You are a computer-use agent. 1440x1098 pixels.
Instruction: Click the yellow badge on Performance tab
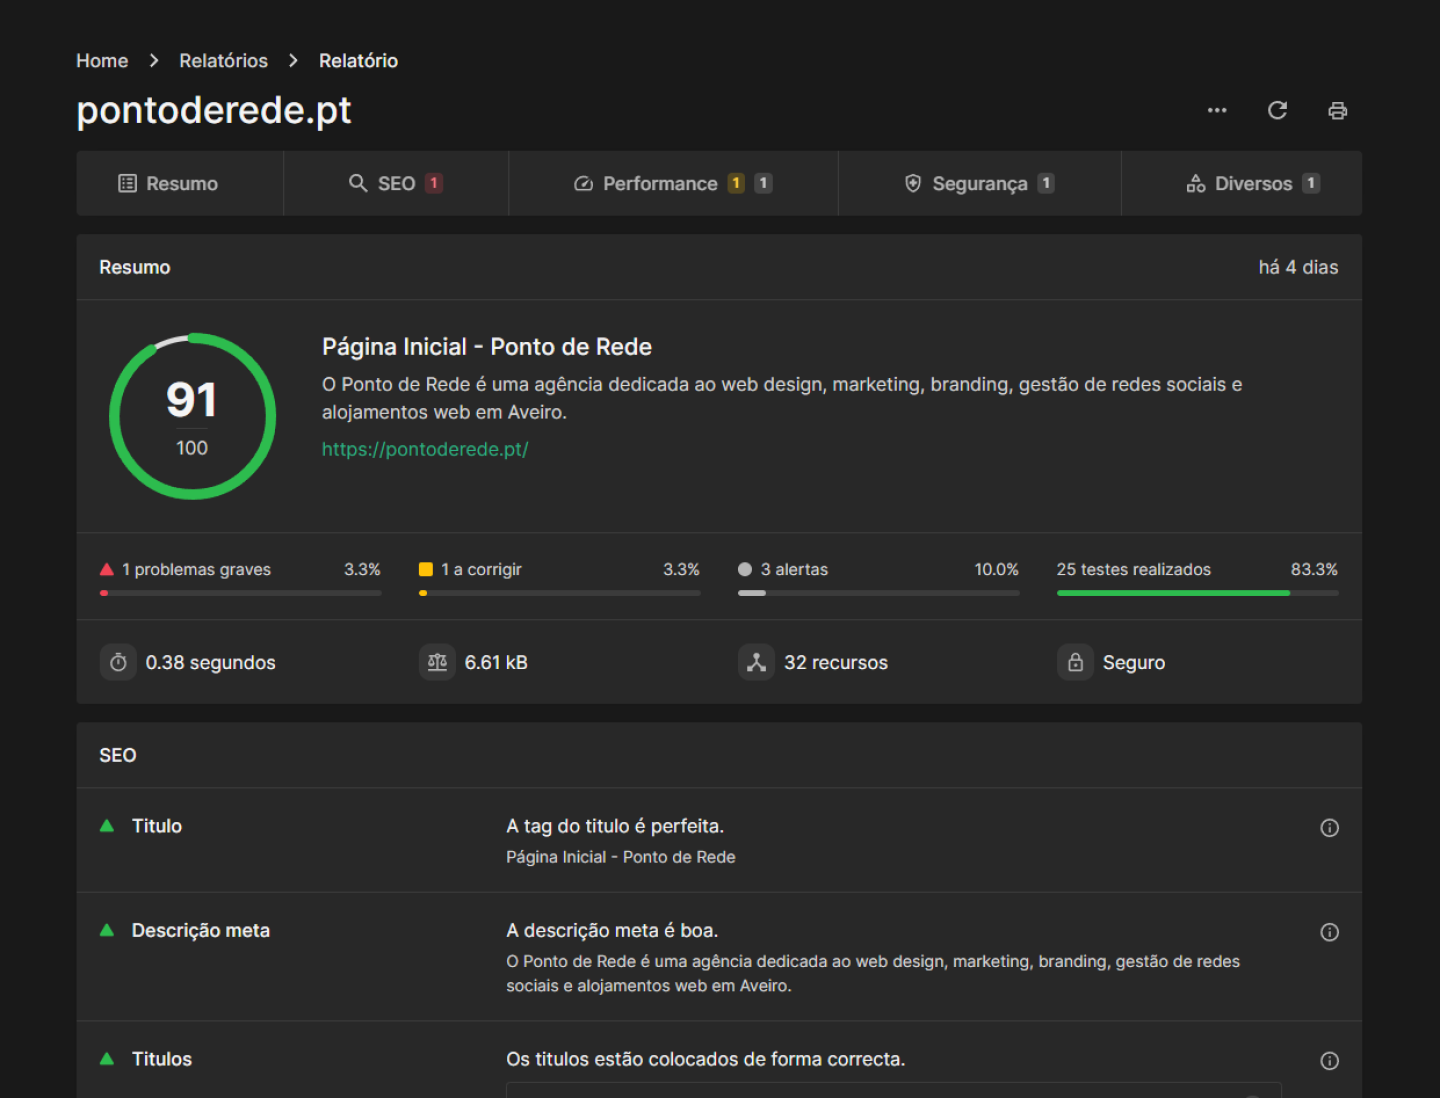tap(736, 183)
